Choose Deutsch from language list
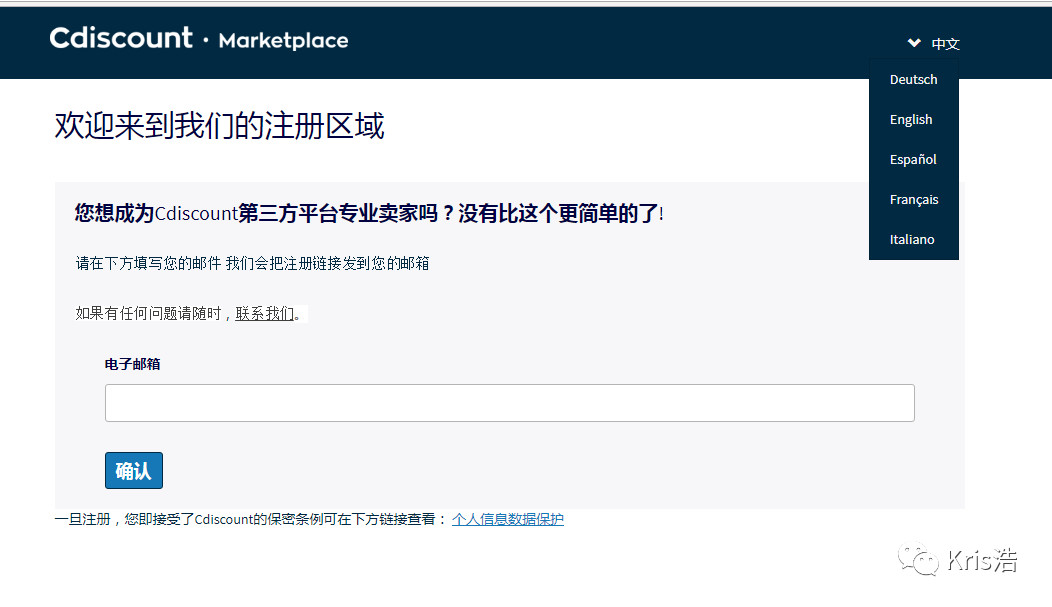Image resolution: width=1052 pixels, height=607 pixels. (x=913, y=79)
